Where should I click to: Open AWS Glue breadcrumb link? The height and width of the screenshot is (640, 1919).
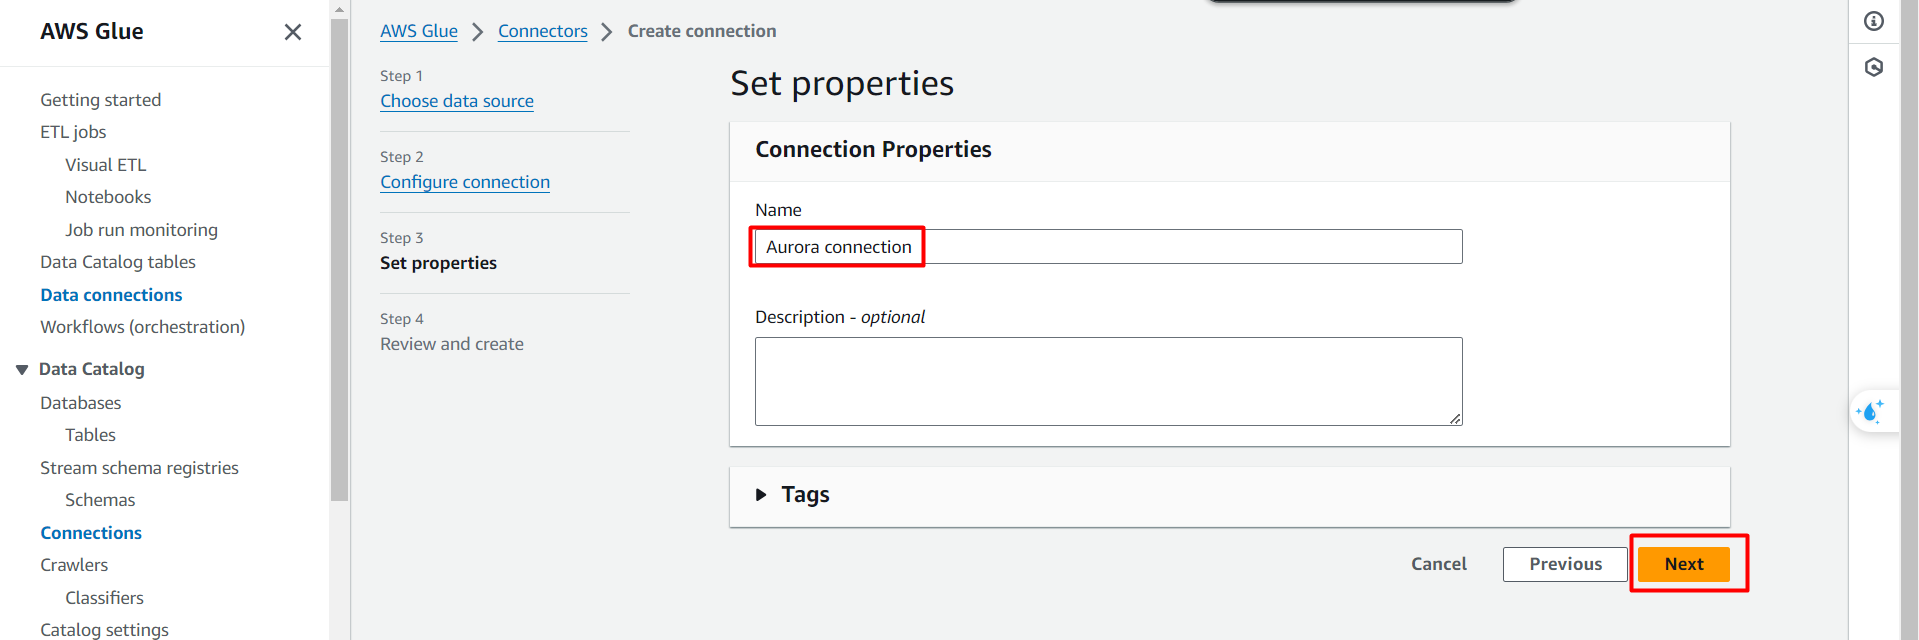(419, 31)
